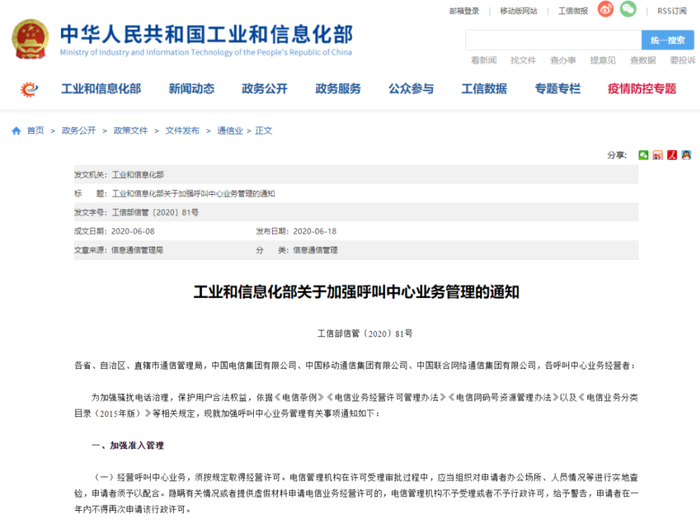Select 提意见 search shortcut

603,60
